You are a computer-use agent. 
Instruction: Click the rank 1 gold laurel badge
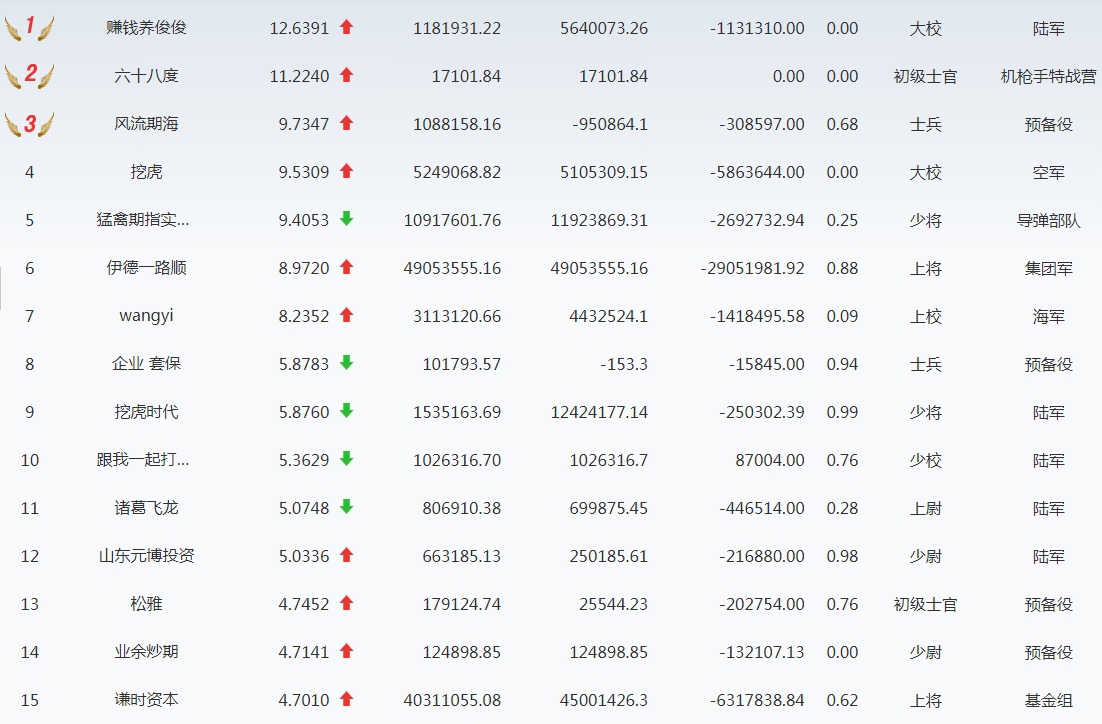(30, 27)
